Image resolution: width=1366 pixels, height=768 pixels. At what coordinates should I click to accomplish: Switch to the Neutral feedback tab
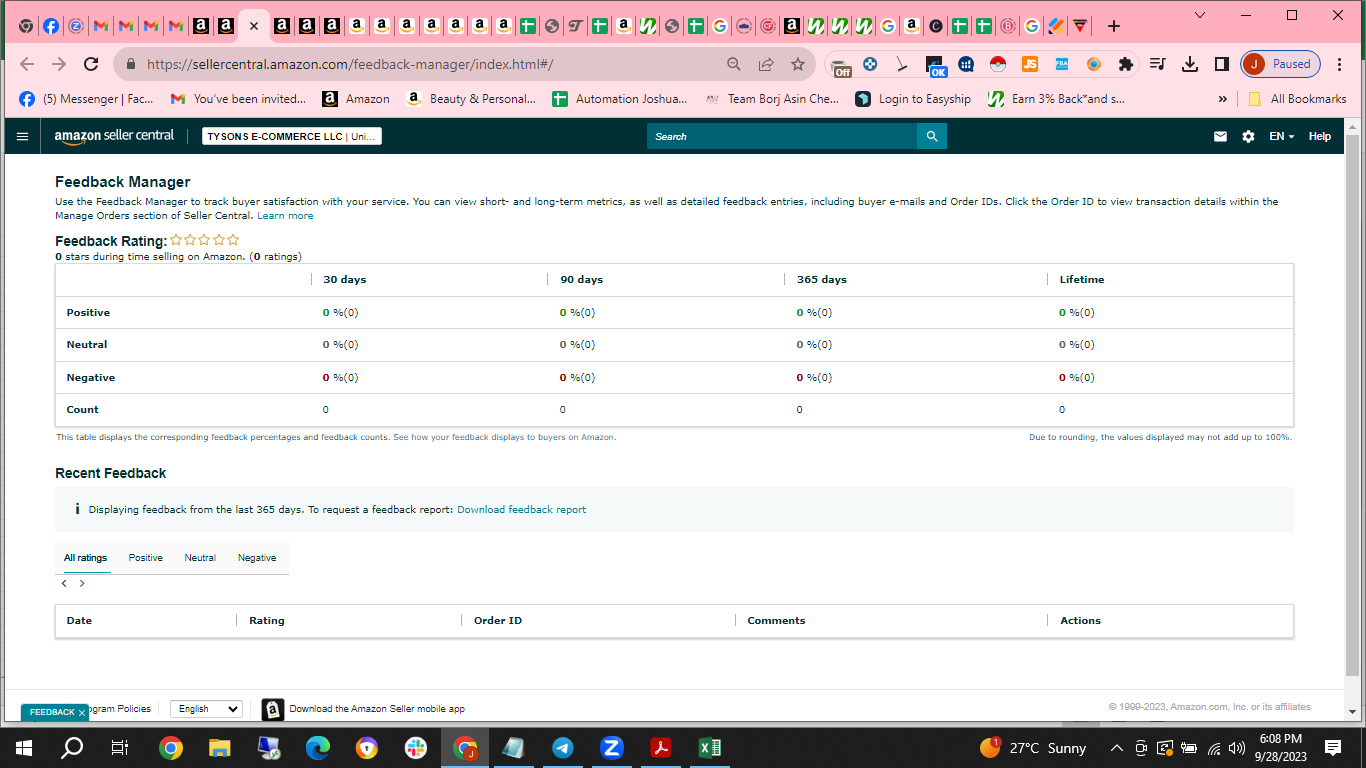pyautogui.click(x=200, y=558)
